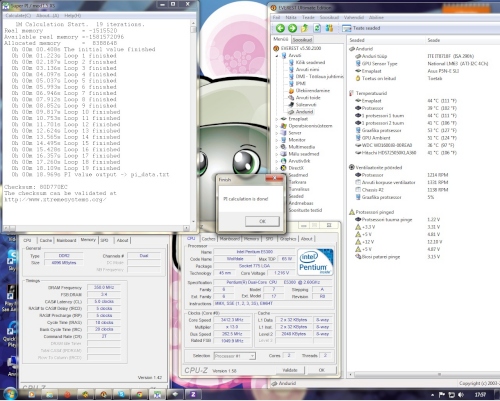Go forward with EVEREST green right arrow

tap(292, 28)
